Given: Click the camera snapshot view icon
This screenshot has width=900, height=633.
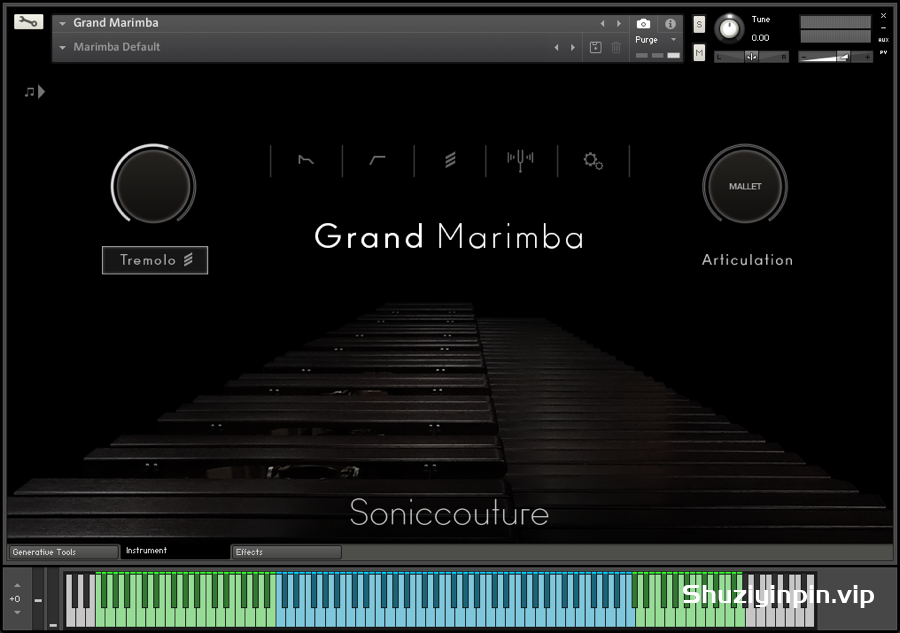Looking at the screenshot, I should (643, 24).
